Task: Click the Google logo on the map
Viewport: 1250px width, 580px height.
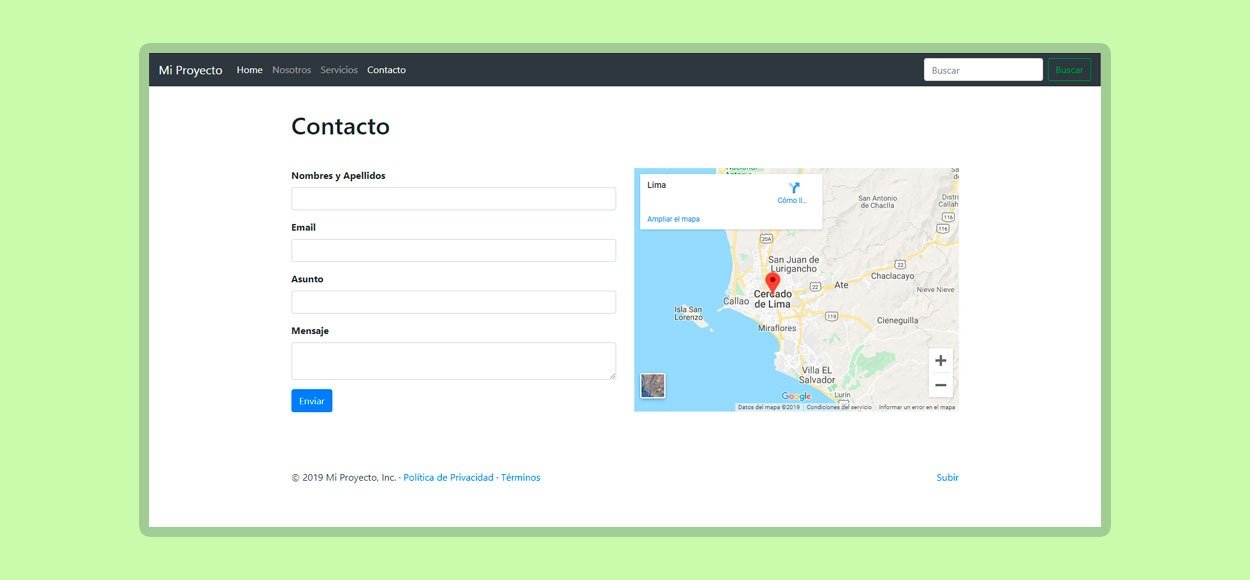Action: (796, 397)
